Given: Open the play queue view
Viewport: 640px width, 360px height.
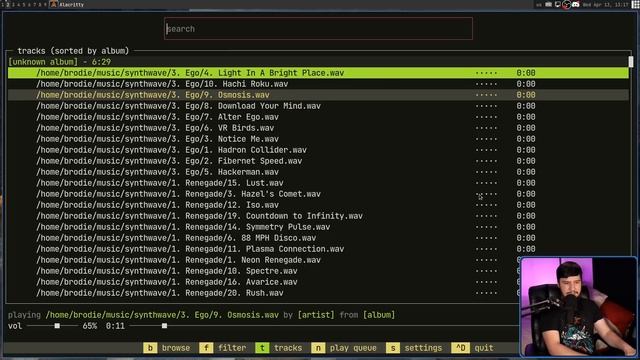Looking at the screenshot, I should click(344, 348).
